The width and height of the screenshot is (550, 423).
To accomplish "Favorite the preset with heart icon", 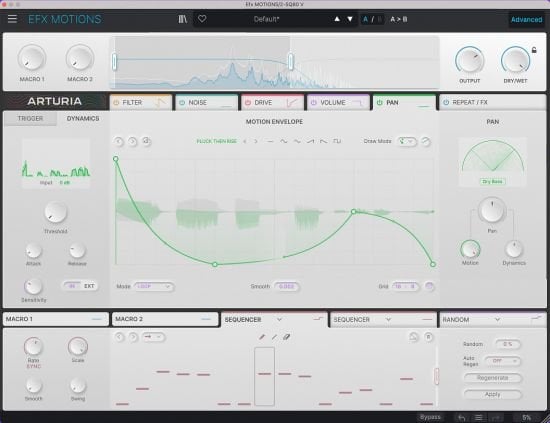I will coord(202,19).
